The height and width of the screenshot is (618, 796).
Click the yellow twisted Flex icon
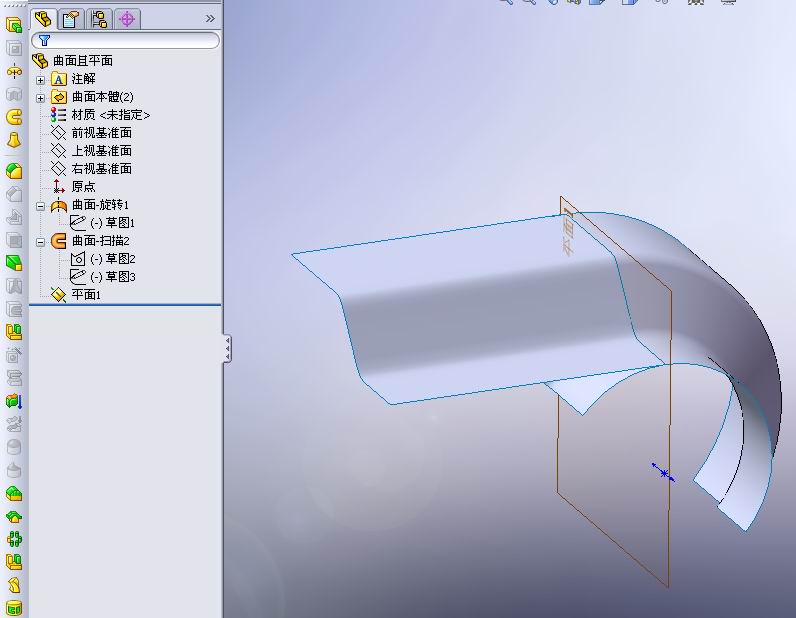[14, 585]
